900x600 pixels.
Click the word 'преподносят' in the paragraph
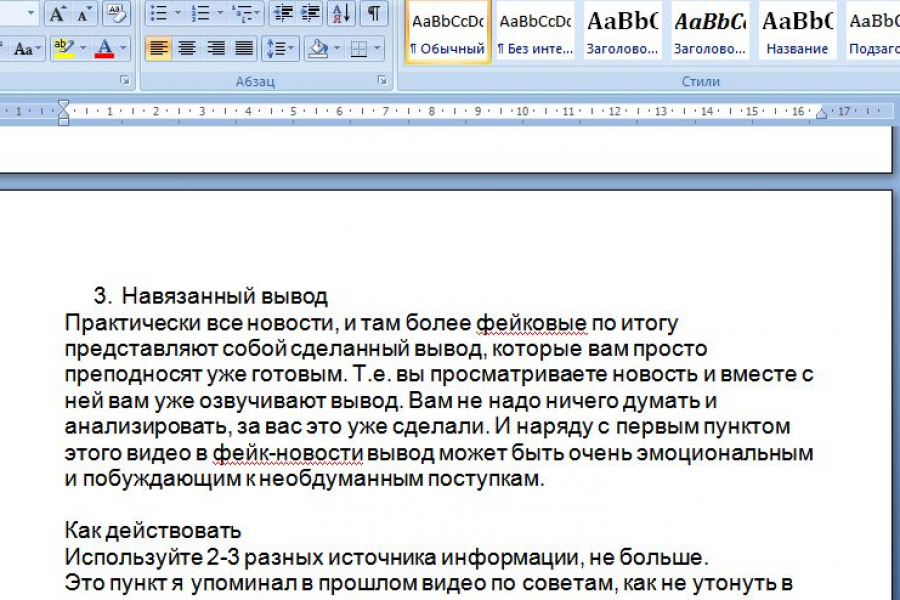(x=133, y=374)
